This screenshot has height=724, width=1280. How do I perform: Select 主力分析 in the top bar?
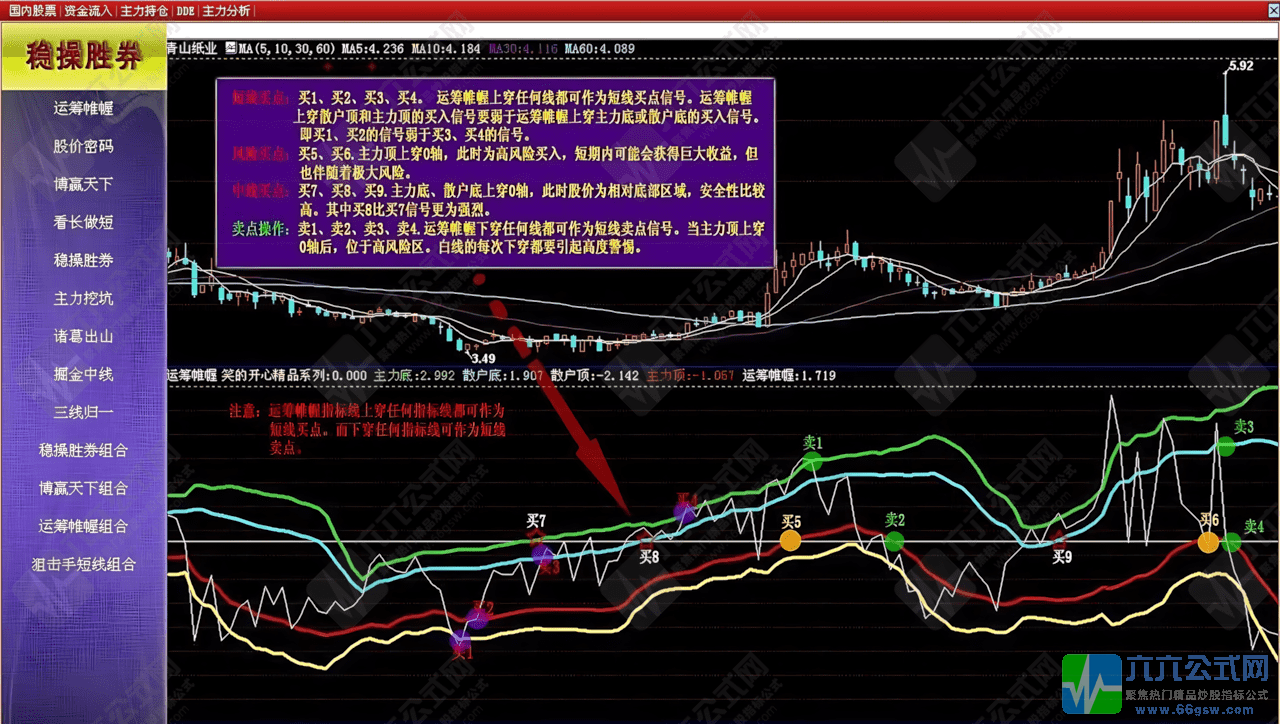(226, 11)
